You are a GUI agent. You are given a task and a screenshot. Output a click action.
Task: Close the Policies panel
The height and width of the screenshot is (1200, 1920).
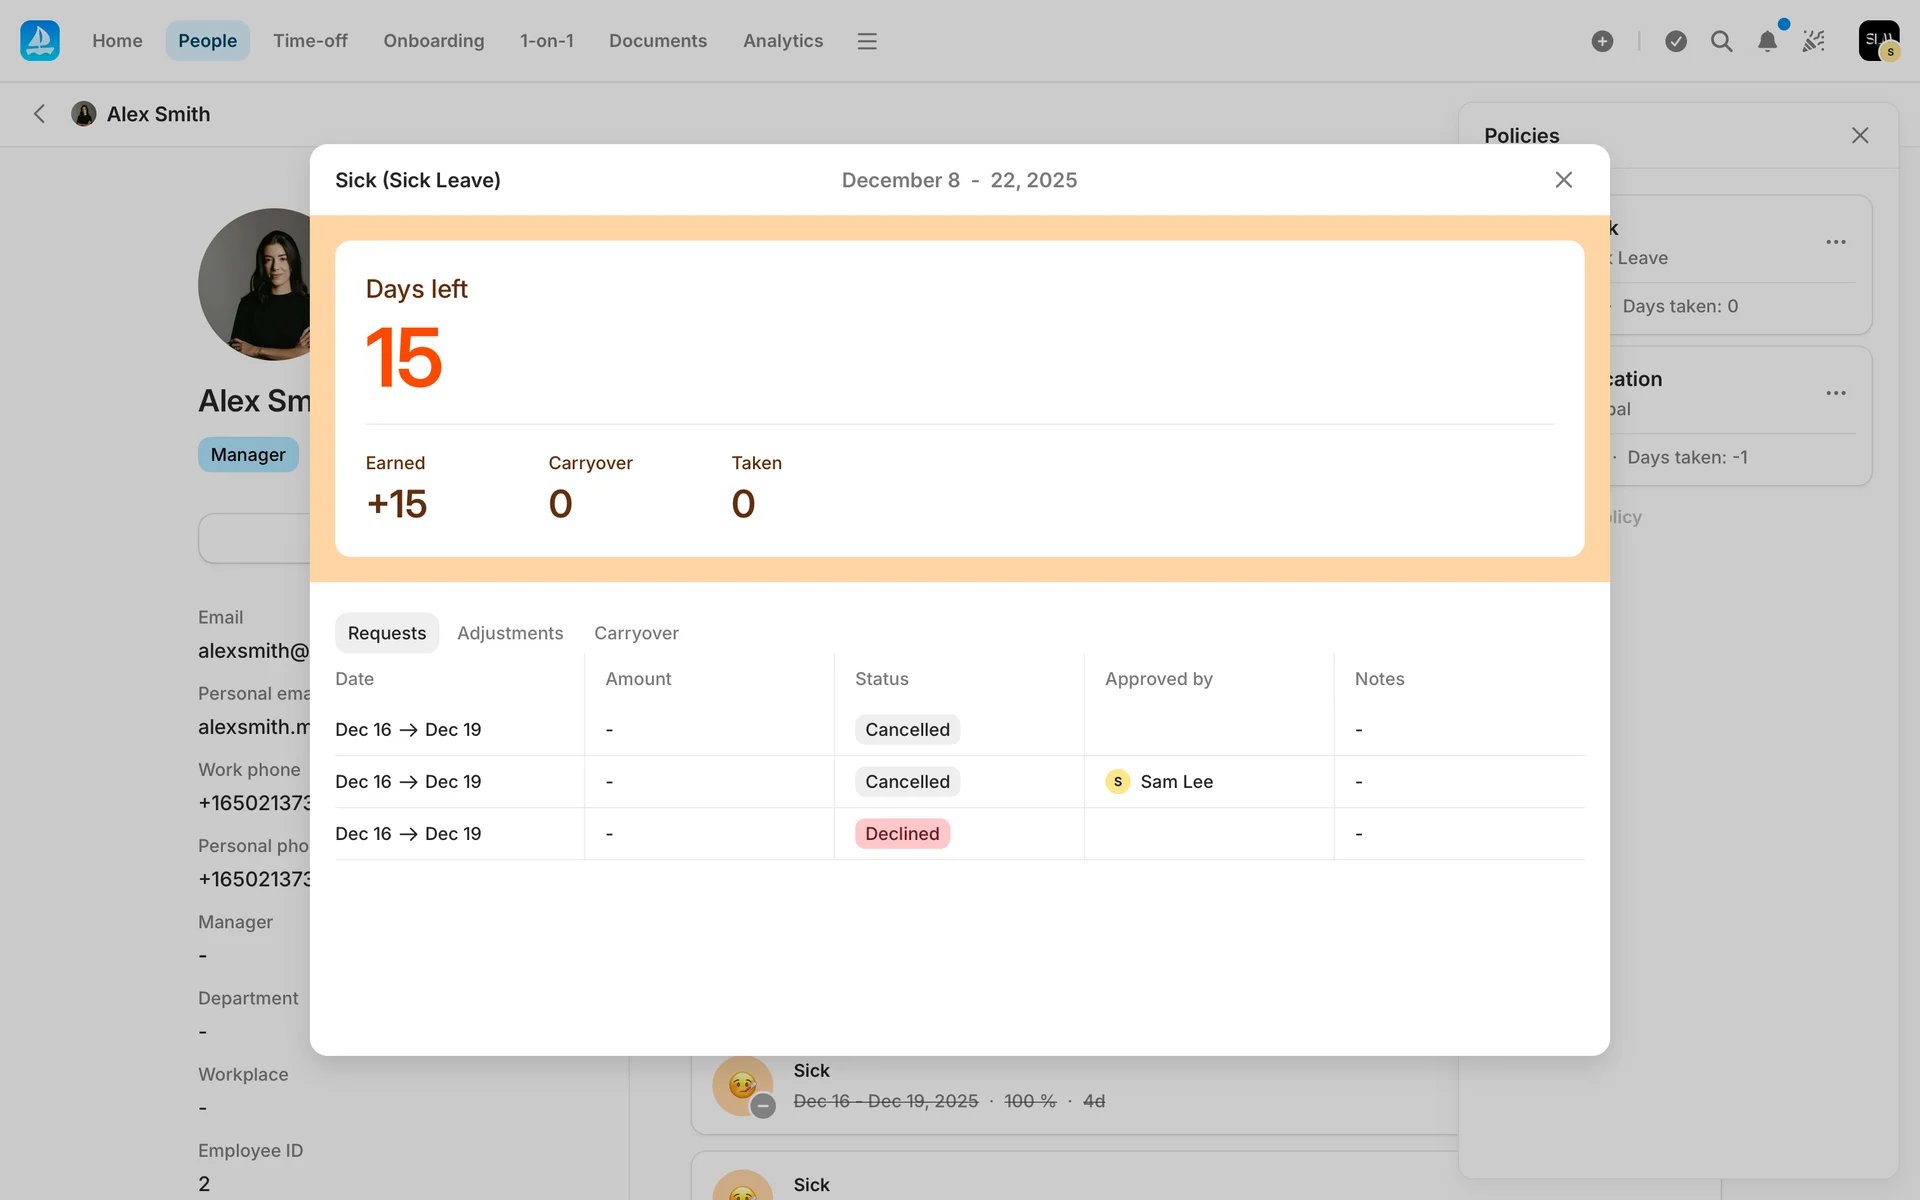click(1860, 135)
